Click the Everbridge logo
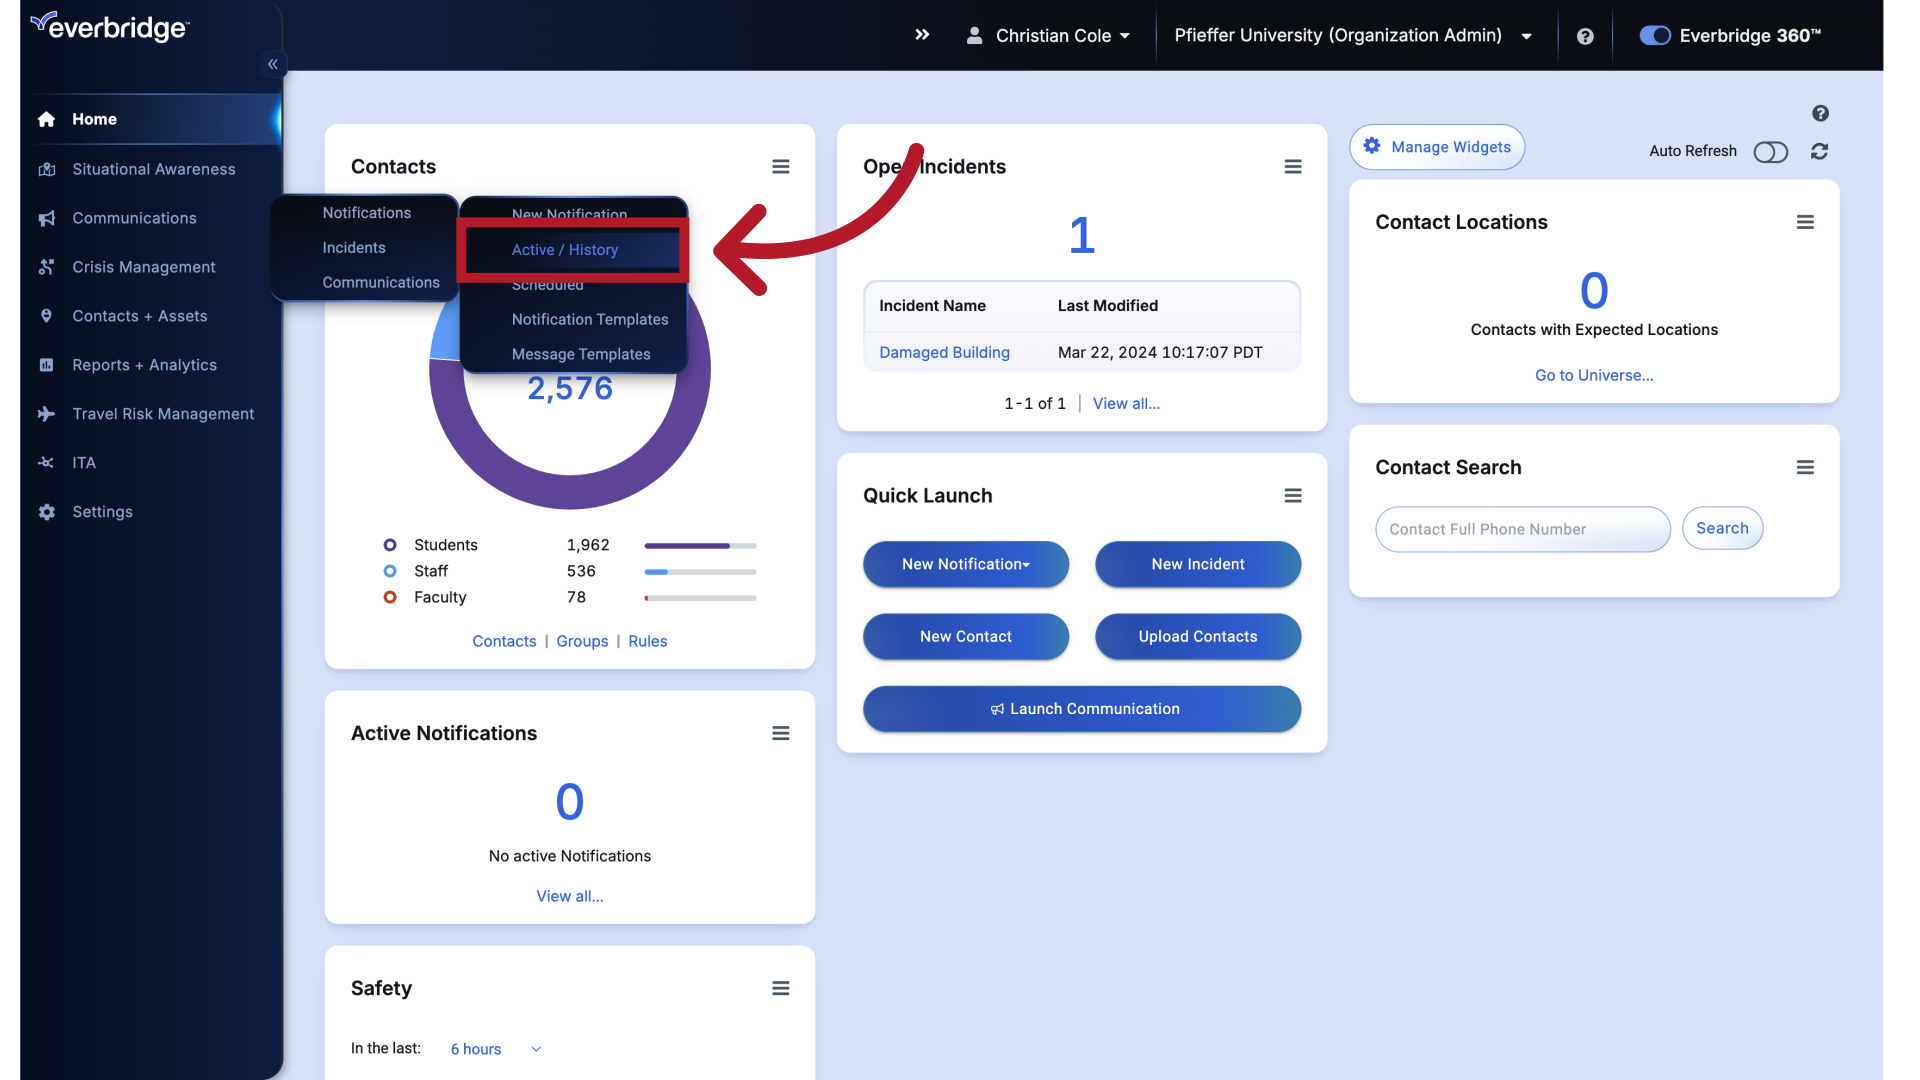1920x1080 pixels. click(x=110, y=27)
